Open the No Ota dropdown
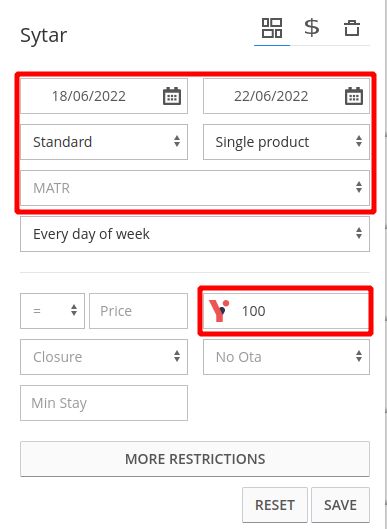 pyautogui.click(x=286, y=357)
